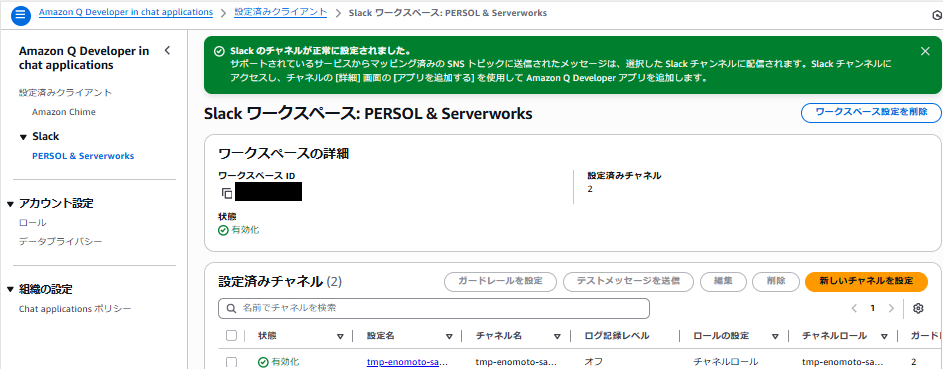
Task: Dismiss the green success banner
Action: pos(925,51)
